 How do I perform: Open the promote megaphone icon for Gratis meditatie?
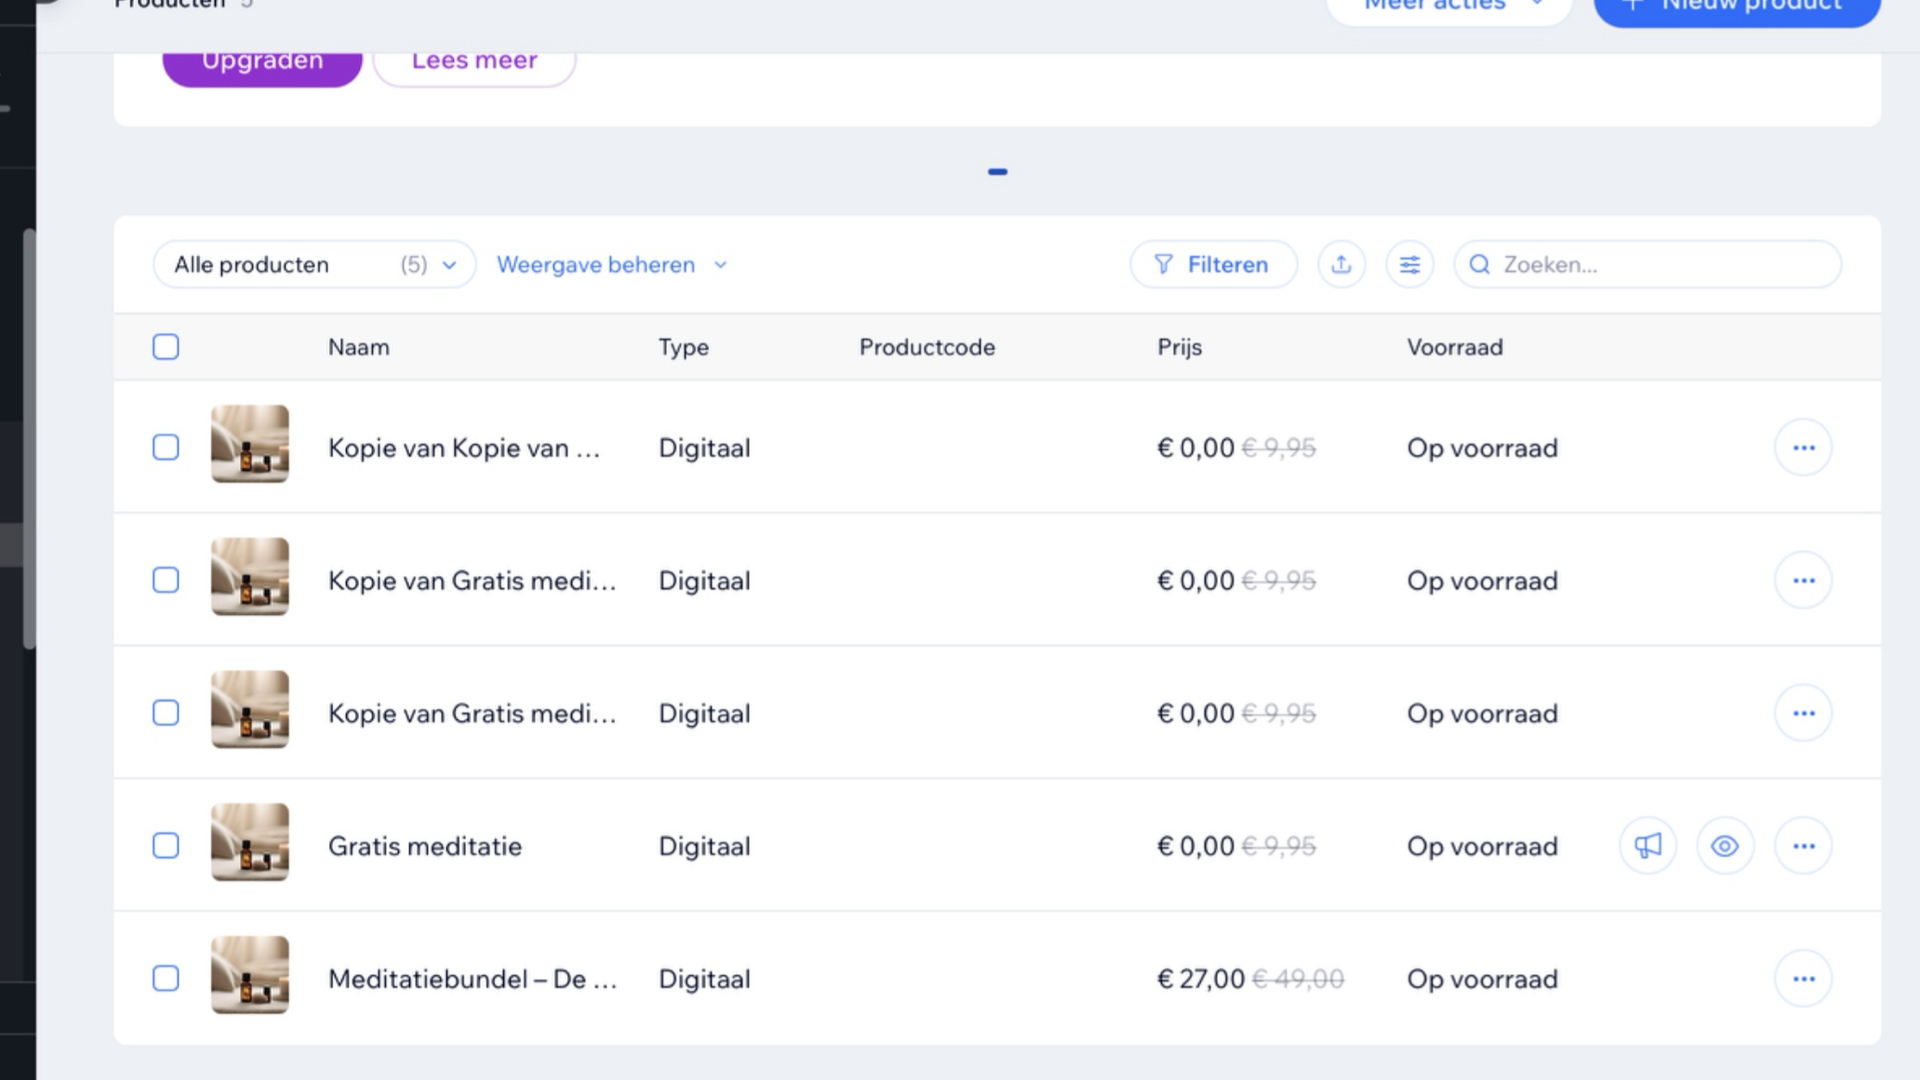click(1647, 845)
